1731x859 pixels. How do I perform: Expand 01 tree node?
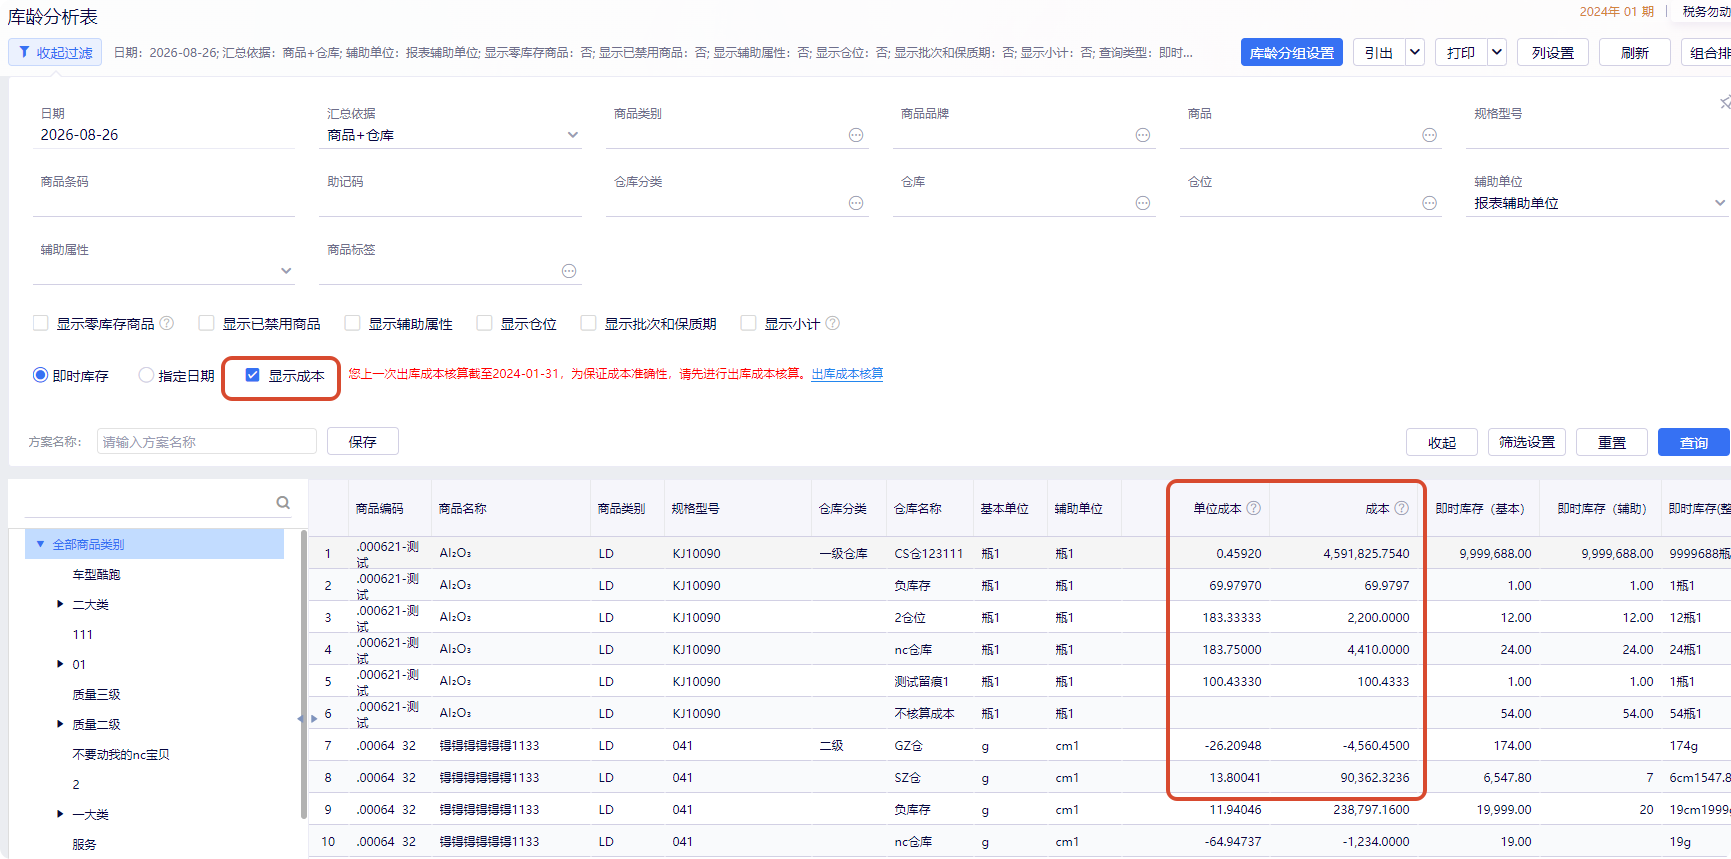point(60,664)
